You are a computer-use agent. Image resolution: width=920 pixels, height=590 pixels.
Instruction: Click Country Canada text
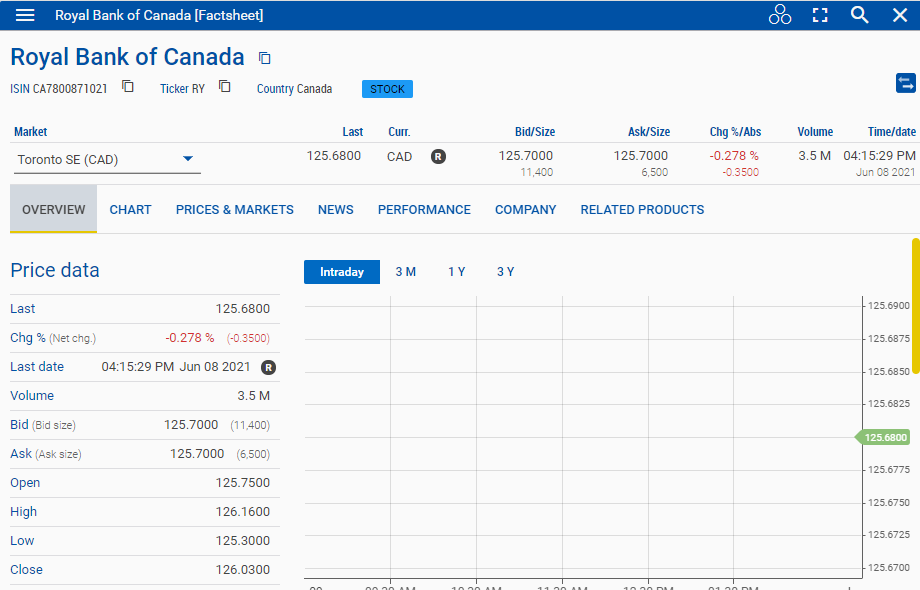click(294, 89)
